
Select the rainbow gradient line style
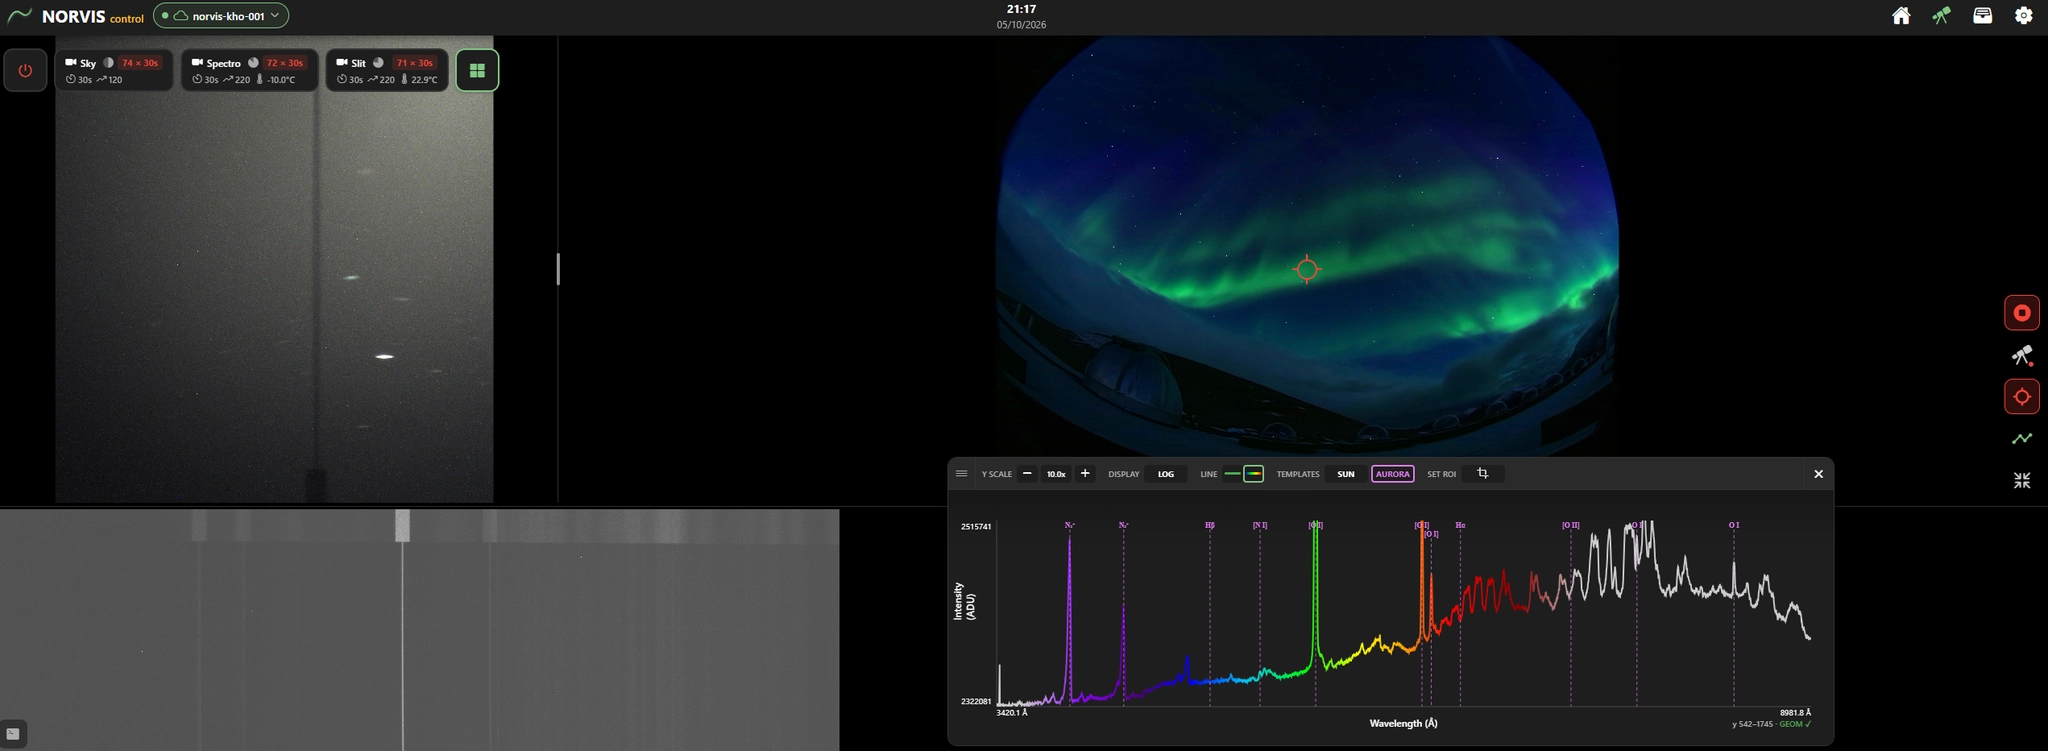[x=1253, y=474]
